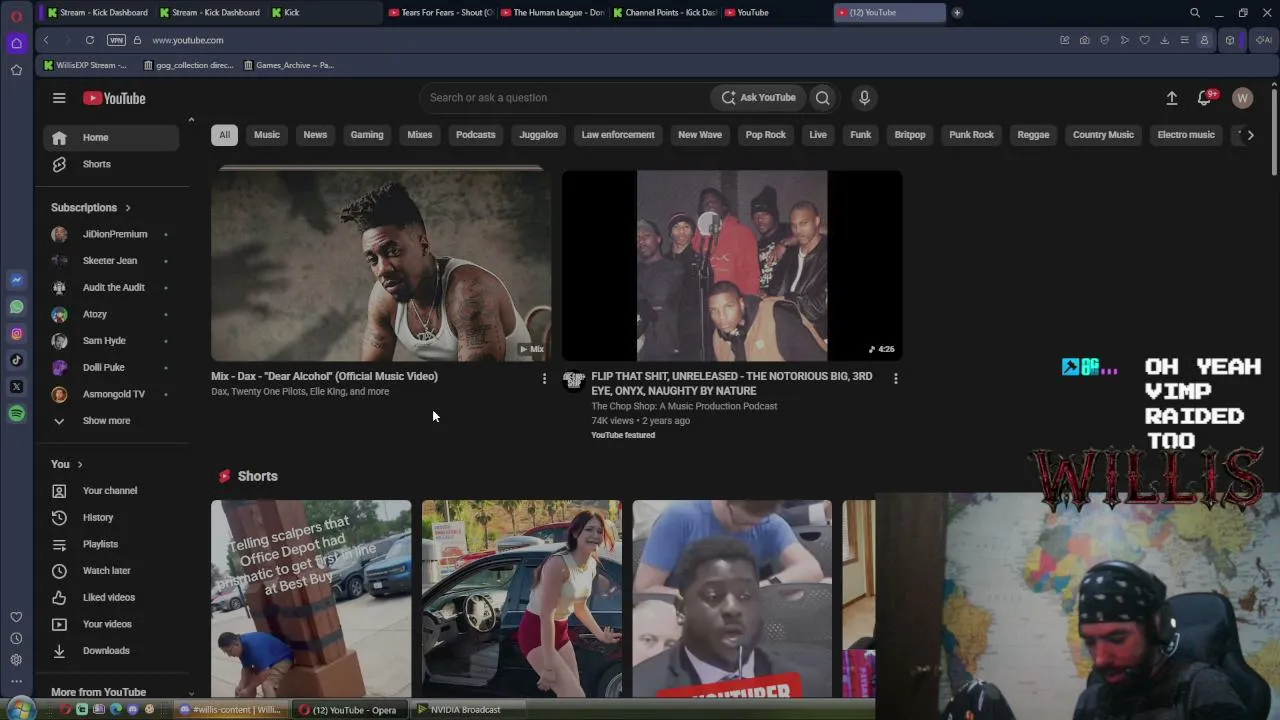Open the WillisEXP Stream bookmark
This screenshot has height=720, width=1280.
(x=84, y=65)
